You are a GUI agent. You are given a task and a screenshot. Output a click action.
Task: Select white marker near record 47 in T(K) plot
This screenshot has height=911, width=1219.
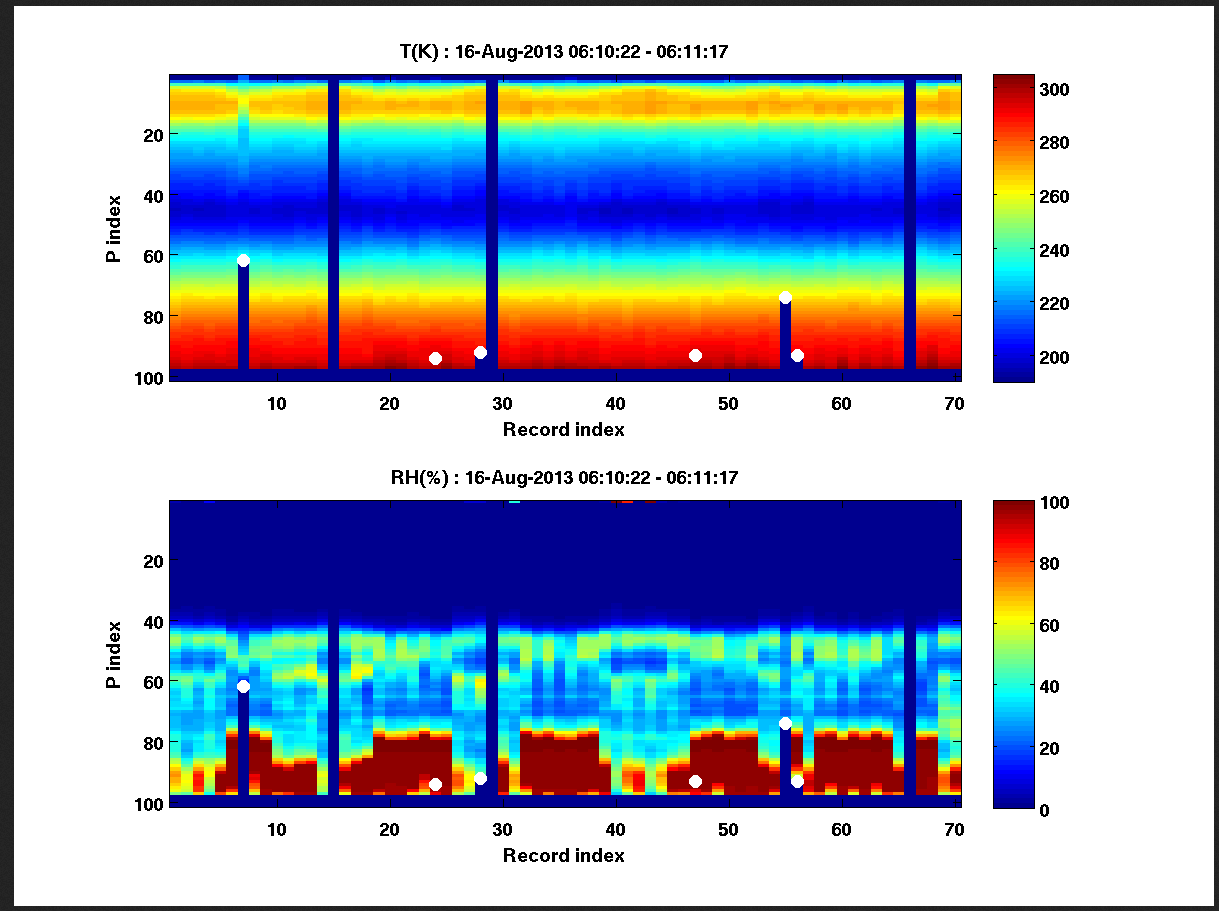tap(695, 356)
